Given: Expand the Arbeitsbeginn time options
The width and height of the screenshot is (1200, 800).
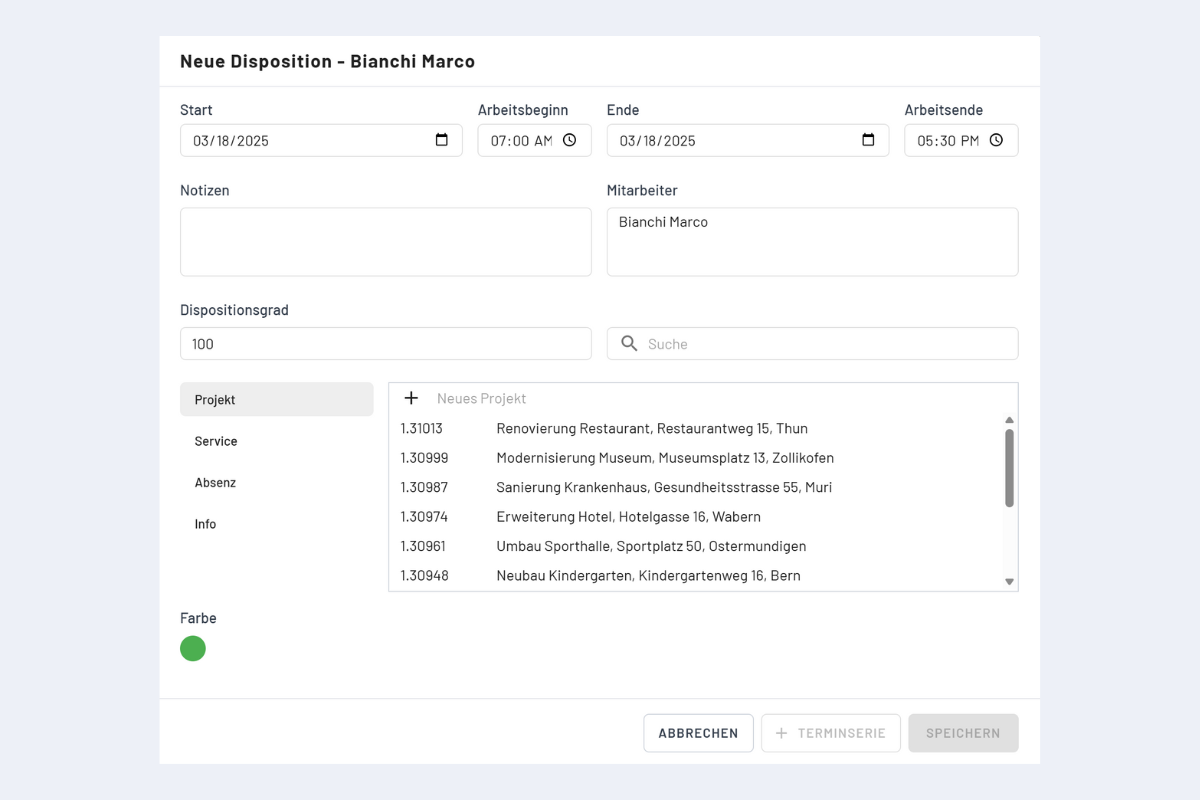Looking at the screenshot, I should point(570,140).
